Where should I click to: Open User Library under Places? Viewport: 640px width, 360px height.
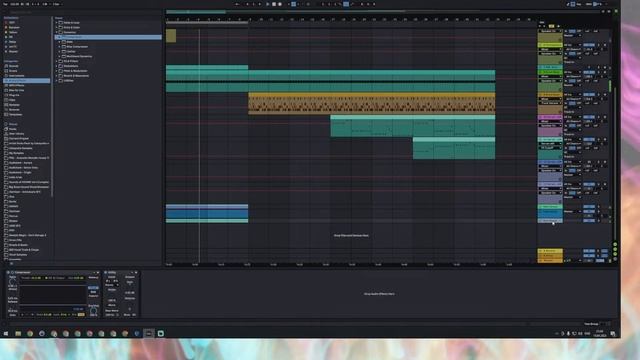(x=16, y=134)
